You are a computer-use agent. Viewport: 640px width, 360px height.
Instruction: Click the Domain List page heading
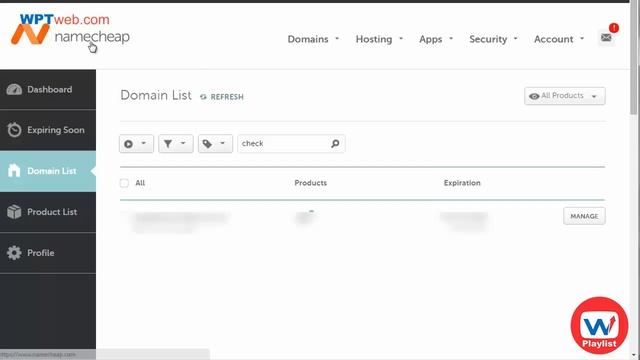(x=156, y=95)
